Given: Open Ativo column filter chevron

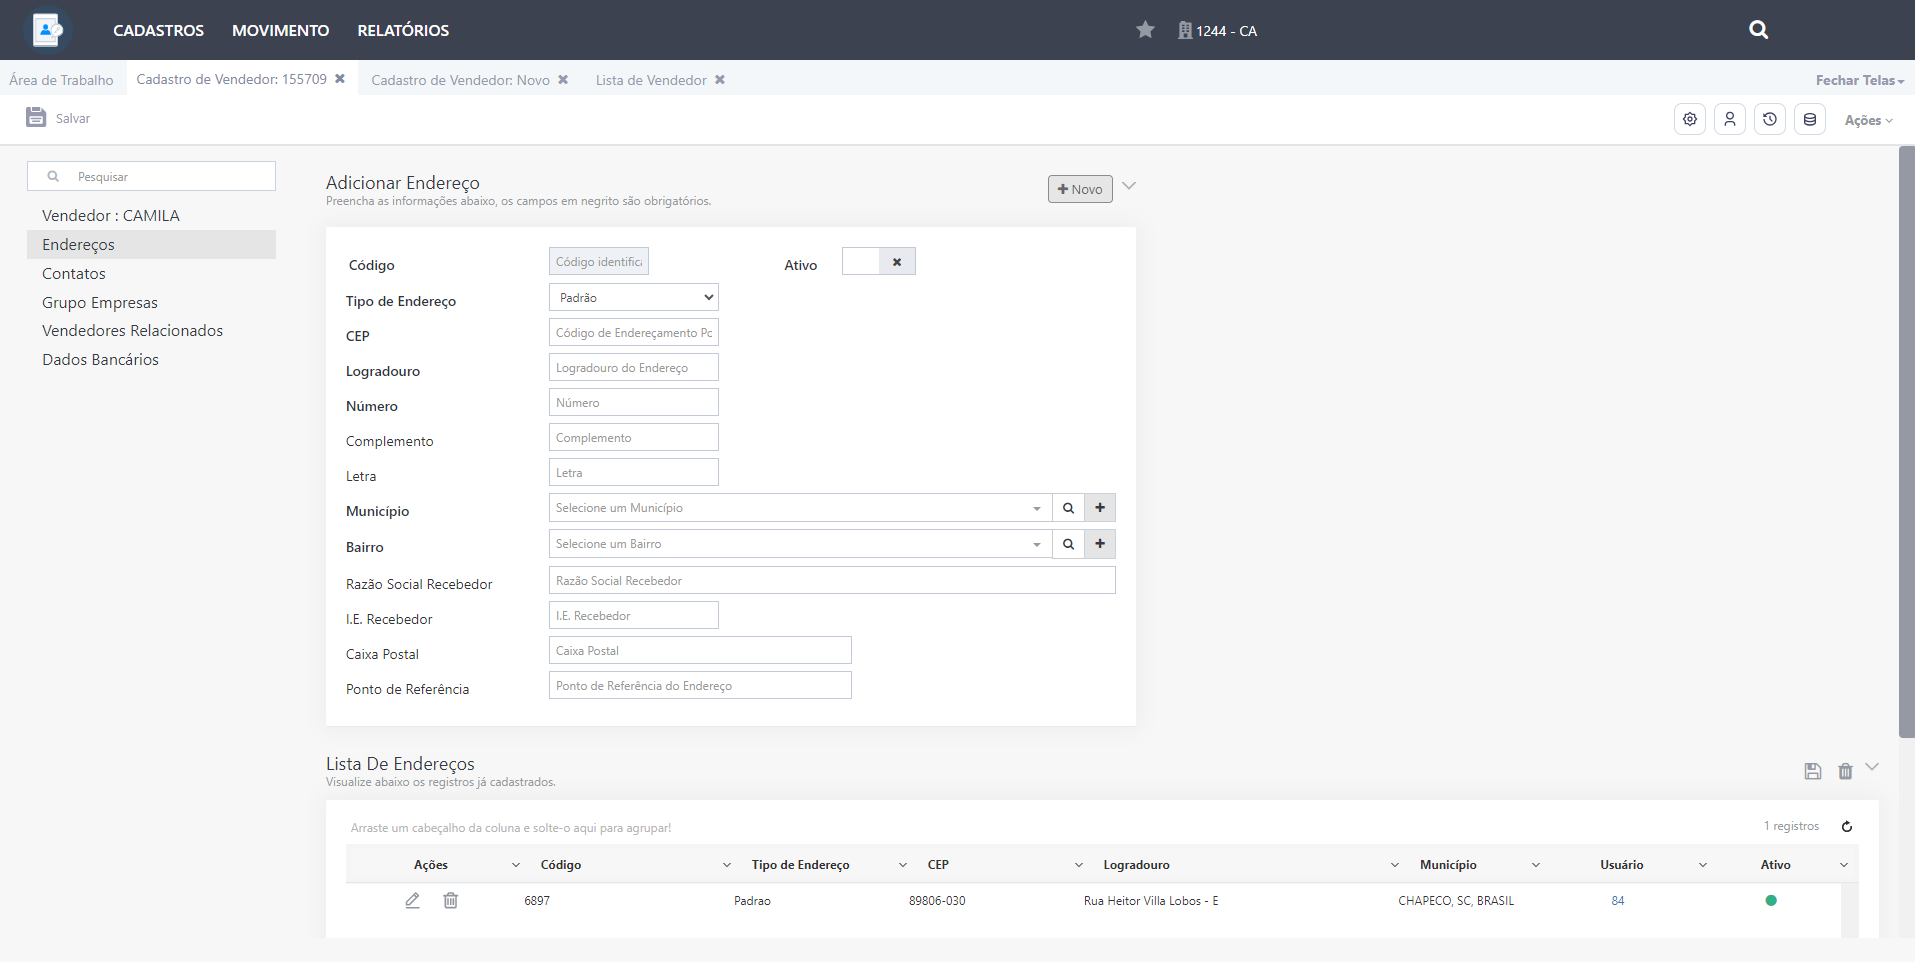Looking at the screenshot, I should [x=1844, y=865].
